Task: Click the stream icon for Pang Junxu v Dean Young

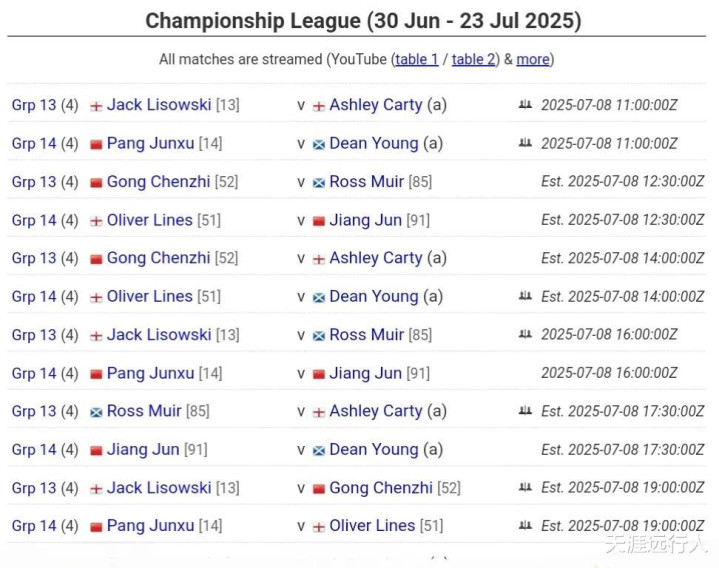Action: pyautogui.click(x=525, y=143)
